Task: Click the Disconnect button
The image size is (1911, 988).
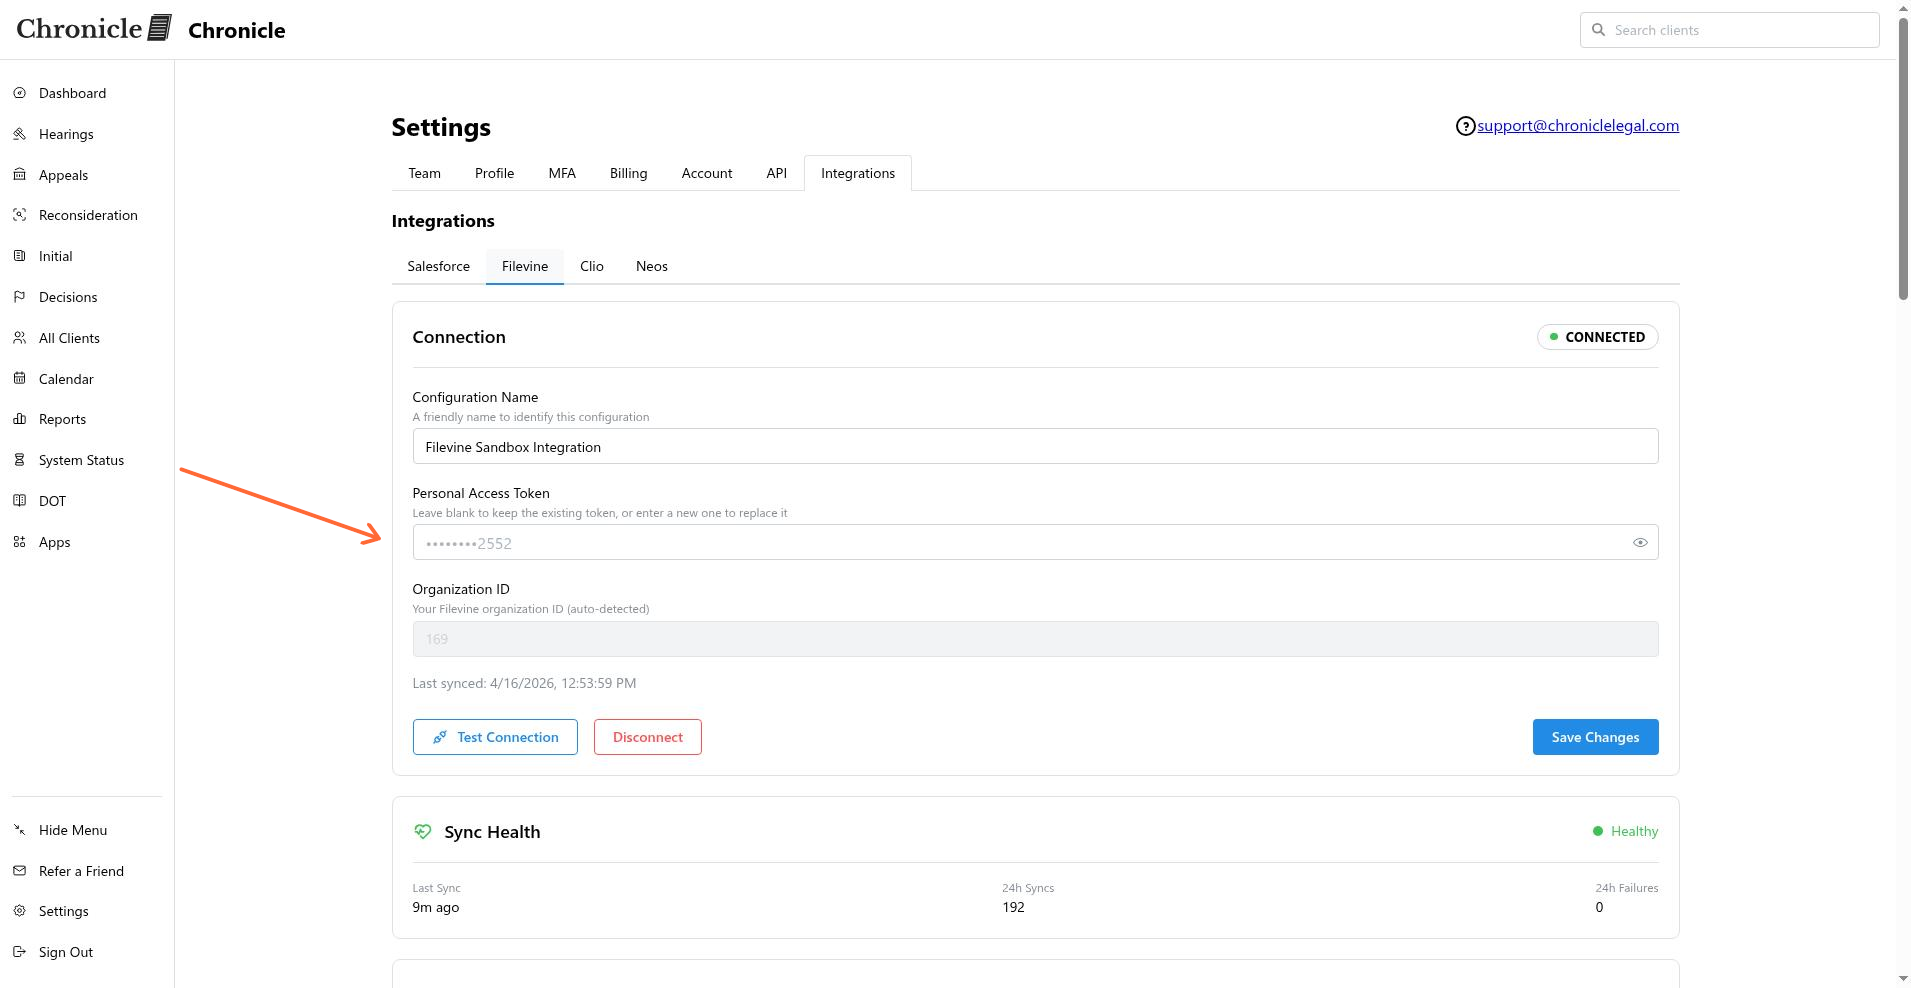Action: [x=648, y=737]
